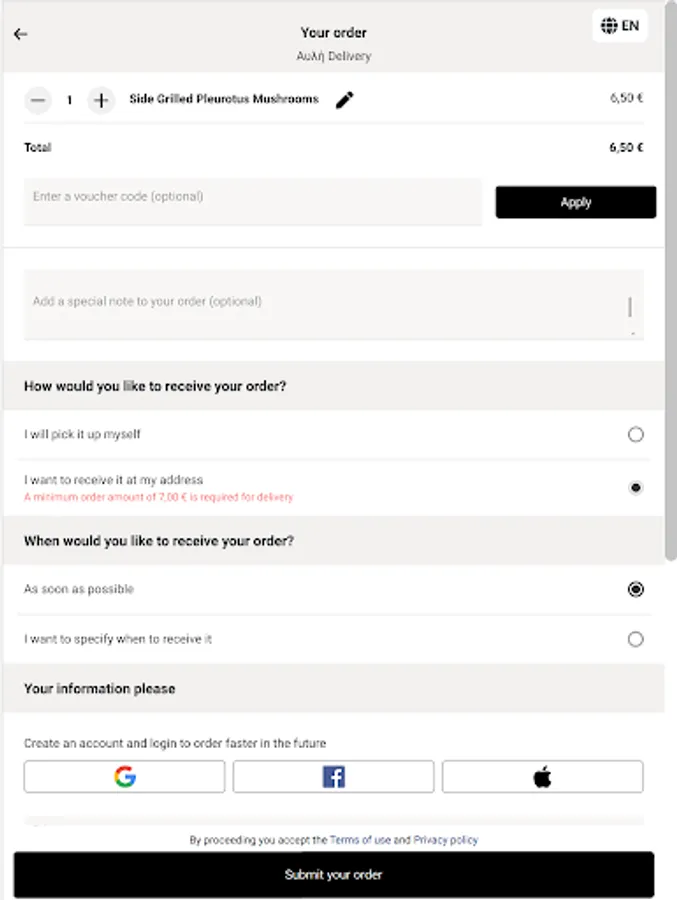Increase mushroom quantity with plus button

coord(101,100)
